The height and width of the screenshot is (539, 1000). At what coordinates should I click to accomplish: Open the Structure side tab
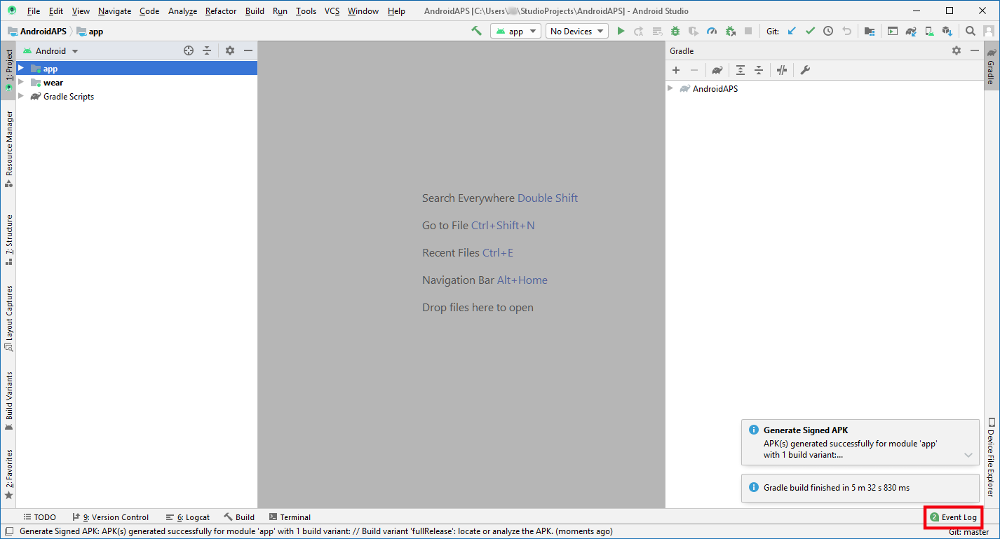pyautogui.click(x=9, y=240)
